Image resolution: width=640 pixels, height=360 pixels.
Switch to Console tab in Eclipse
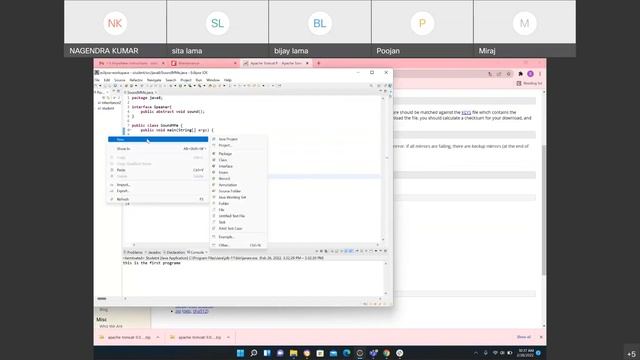[197, 253]
